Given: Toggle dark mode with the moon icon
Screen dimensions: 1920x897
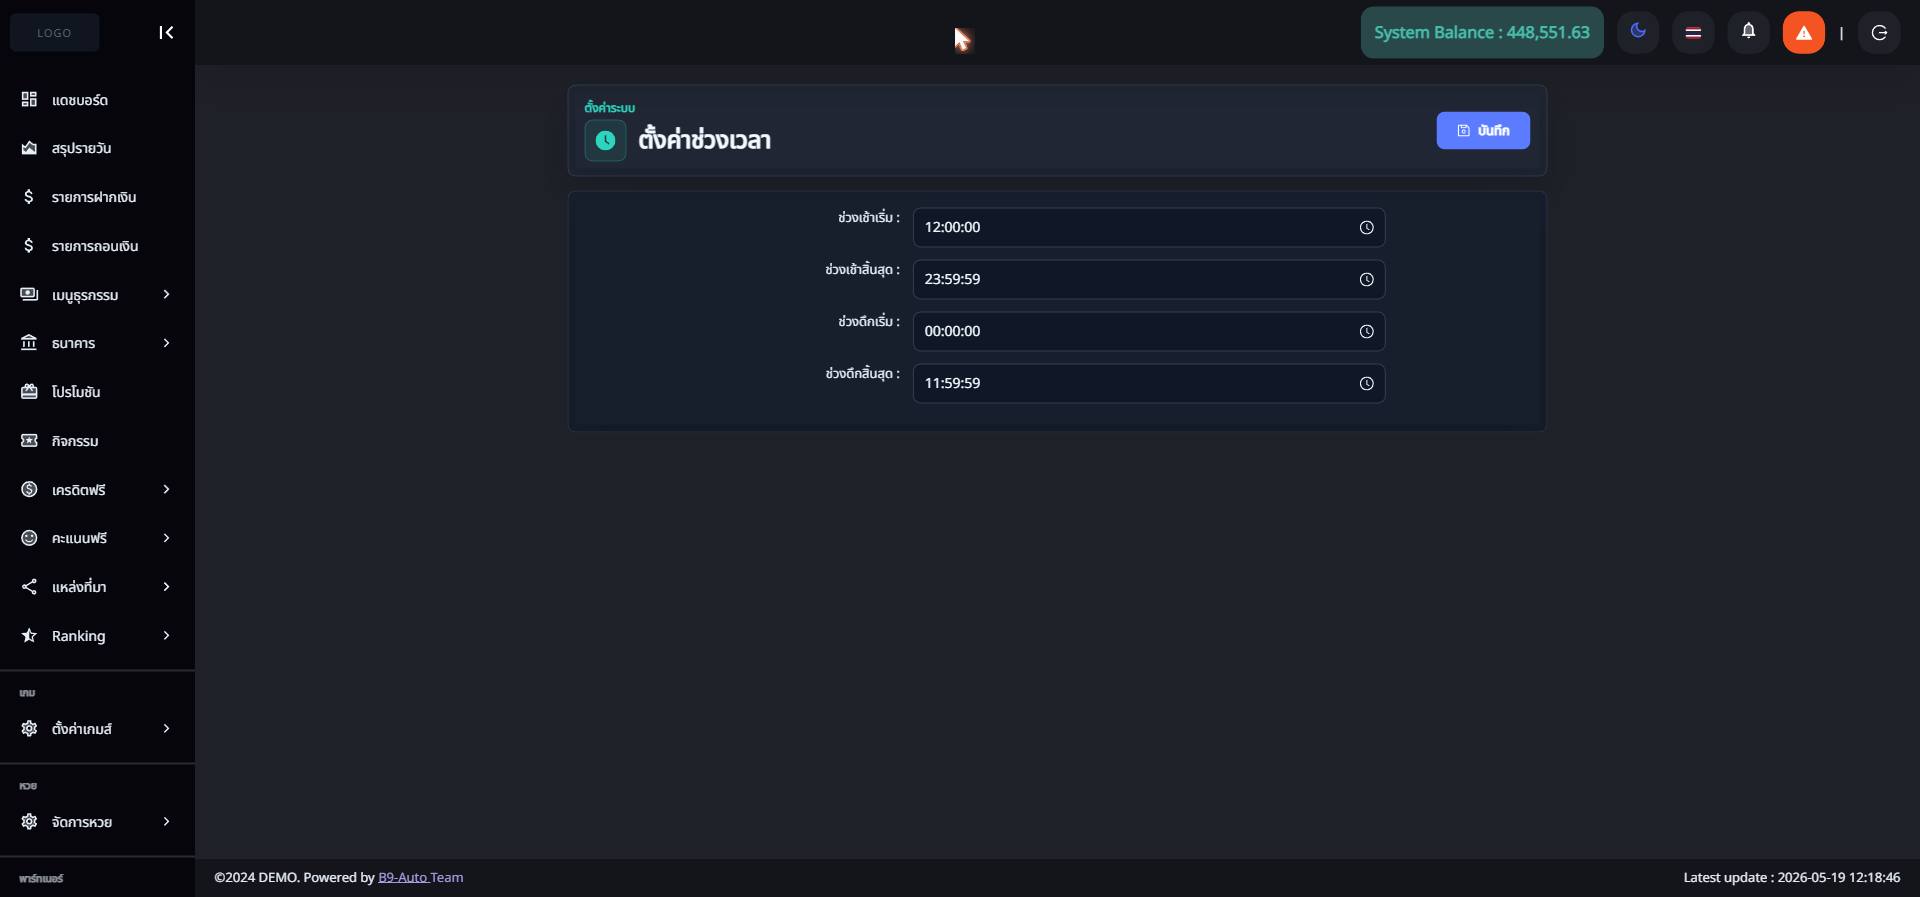Looking at the screenshot, I should [x=1638, y=32].
